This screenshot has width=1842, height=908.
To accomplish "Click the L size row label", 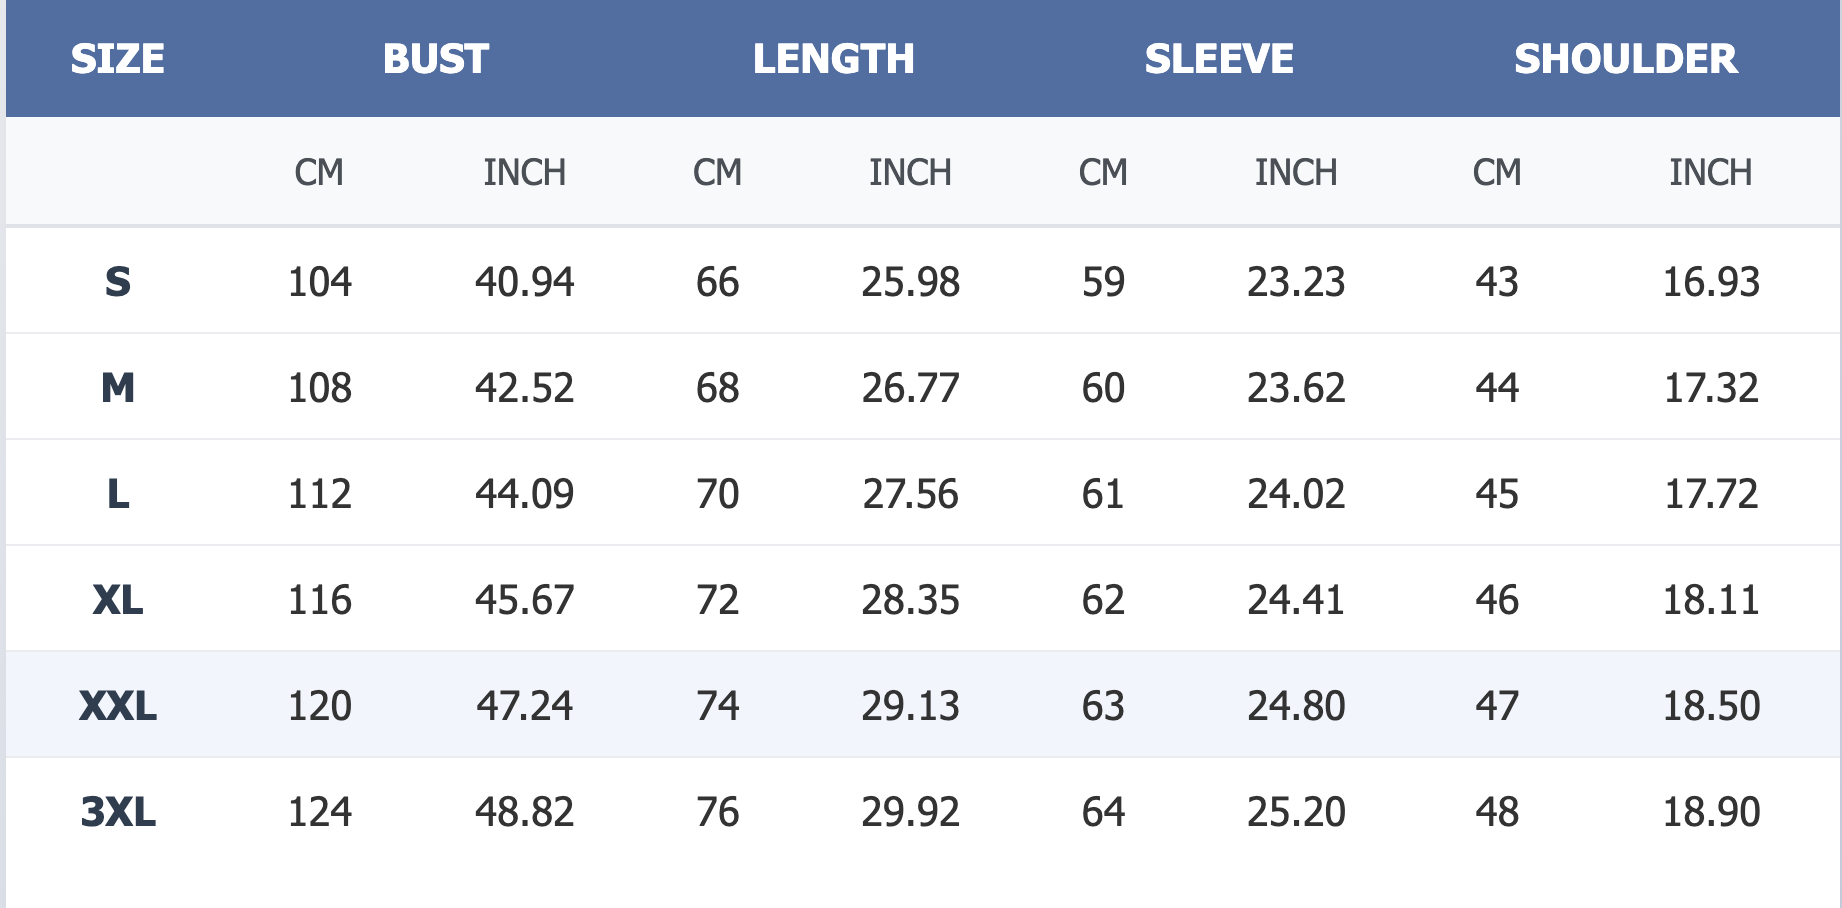I will tap(118, 494).
